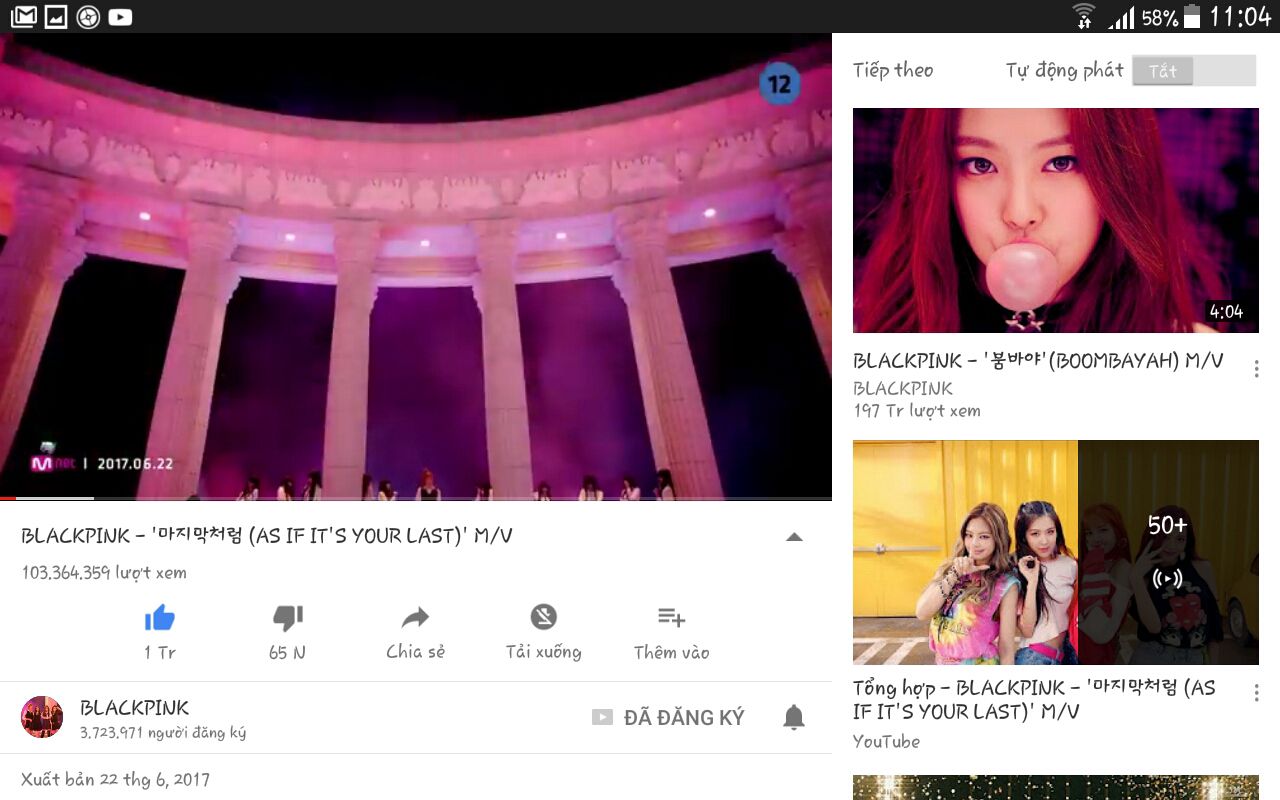
Task: Tap the Xuất bản 22 thg 6, 2017 text
Action: [x=116, y=779]
